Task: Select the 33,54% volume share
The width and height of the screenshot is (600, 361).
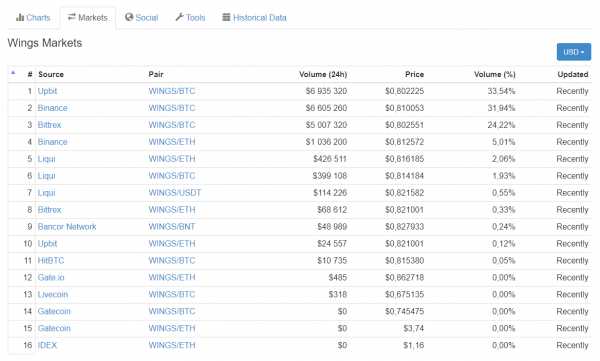Action: coord(501,91)
